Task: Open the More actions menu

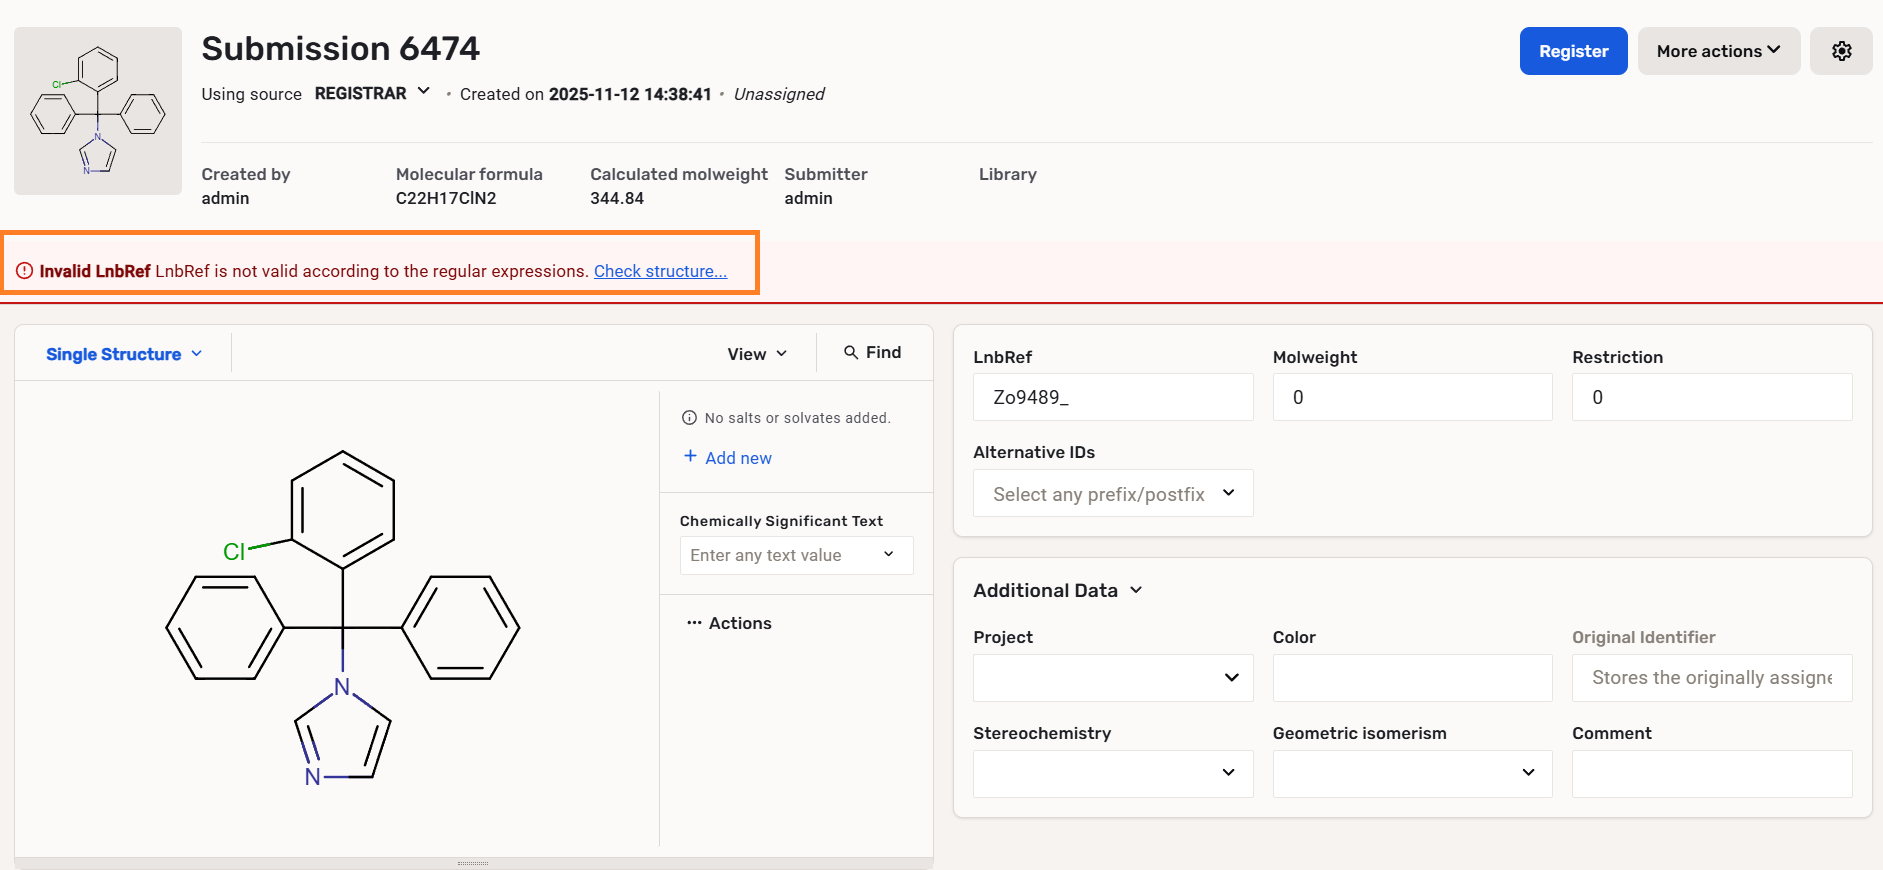Action: click(x=1718, y=51)
